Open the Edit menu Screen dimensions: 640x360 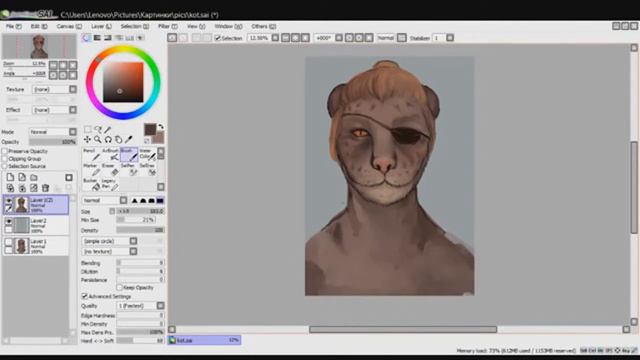click(x=39, y=26)
